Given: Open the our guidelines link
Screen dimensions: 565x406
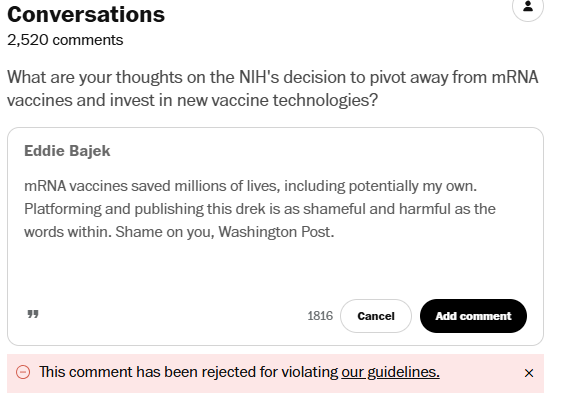Looking at the screenshot, I should click(x=390, y=372).
